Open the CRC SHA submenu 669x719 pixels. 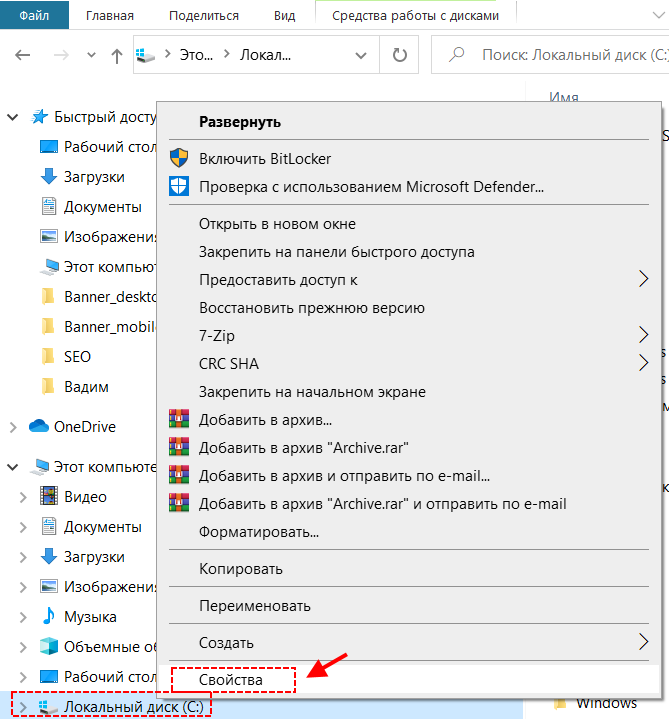408,364
